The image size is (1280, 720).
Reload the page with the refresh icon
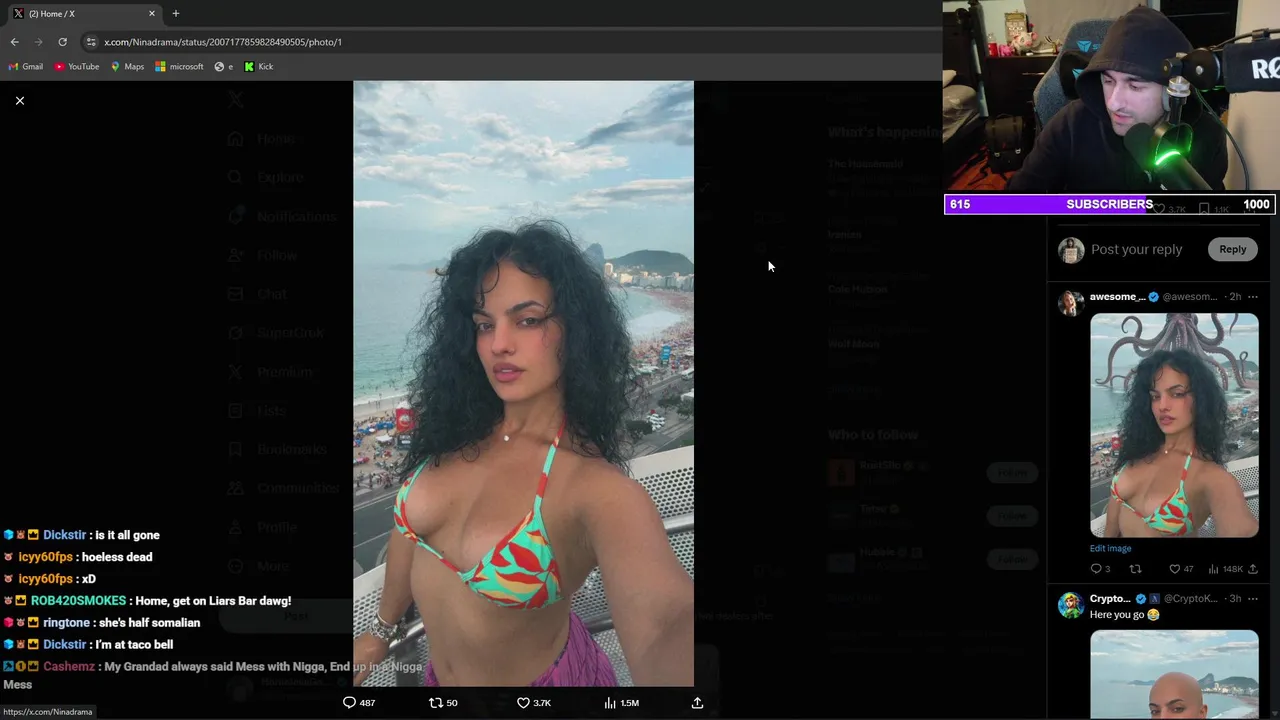tap(62, 42)
